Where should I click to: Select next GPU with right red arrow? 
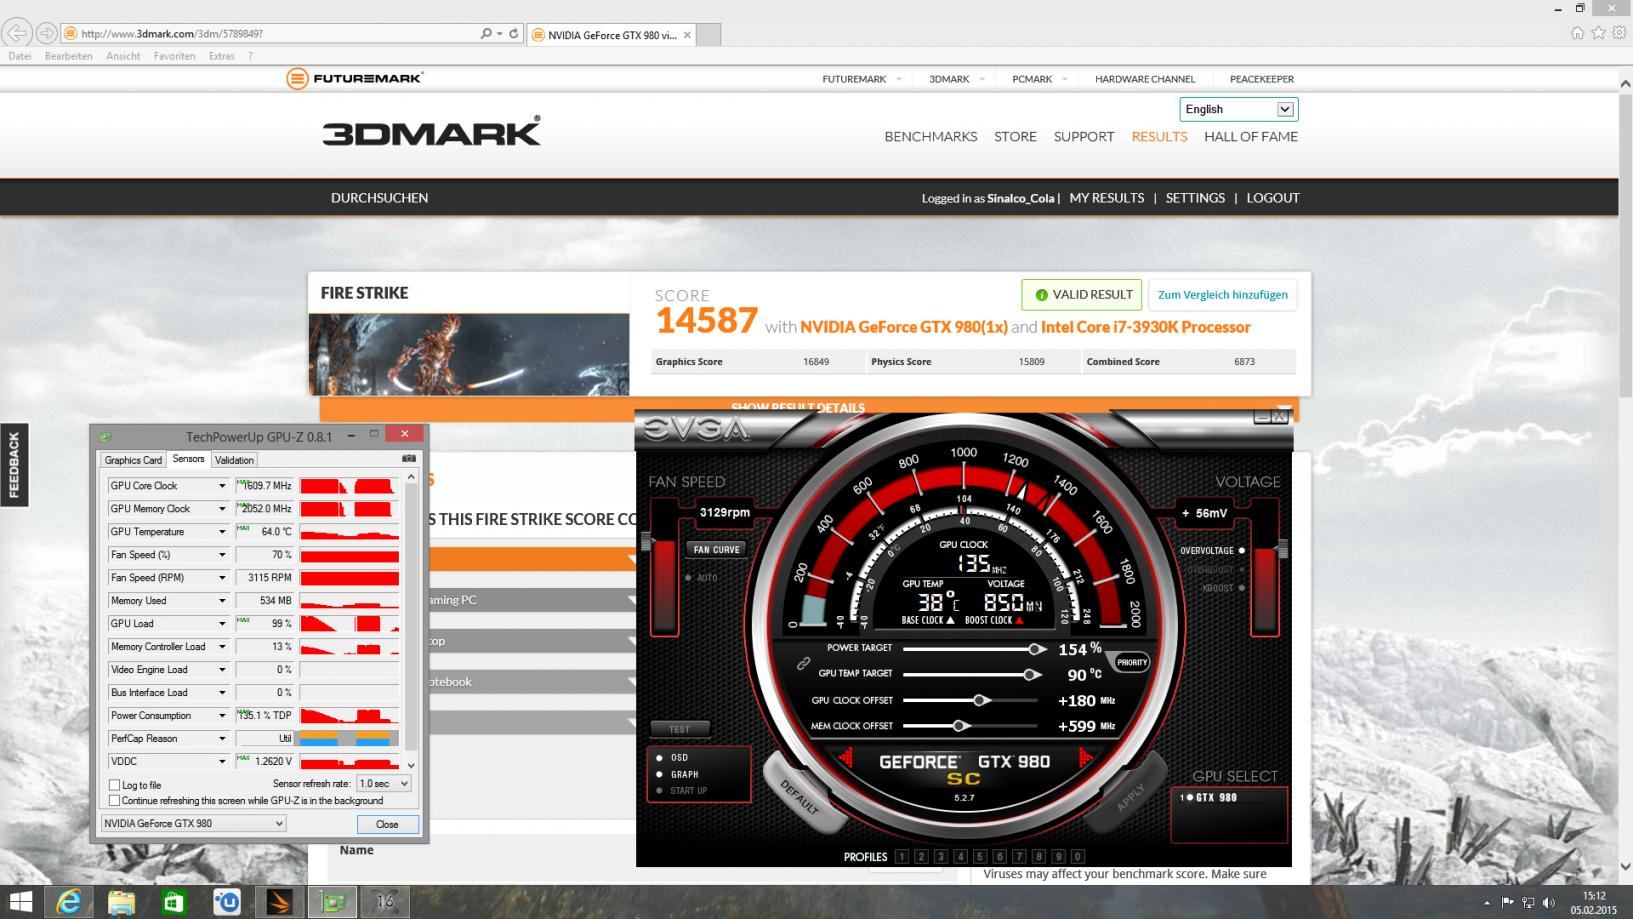pyautogui.click(x=1084, y=760)
